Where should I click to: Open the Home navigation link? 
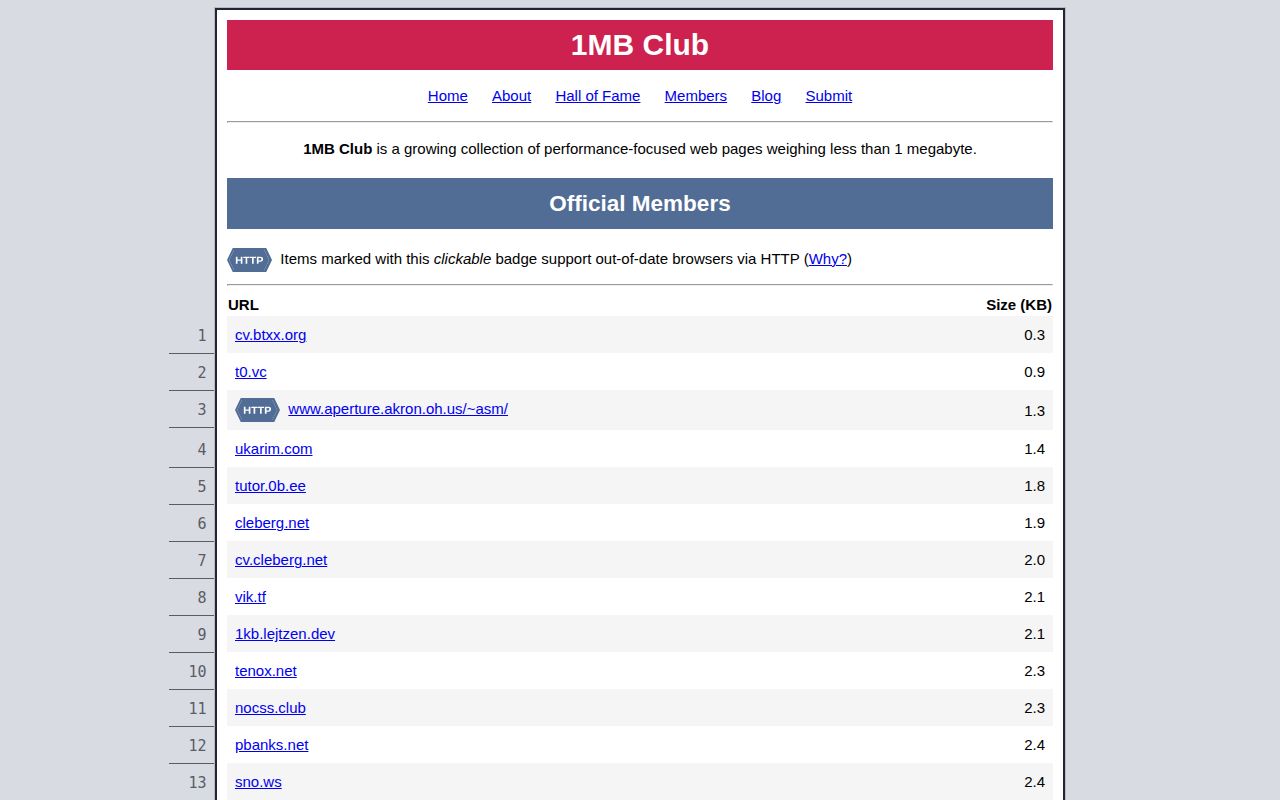[x=447, y=96]
